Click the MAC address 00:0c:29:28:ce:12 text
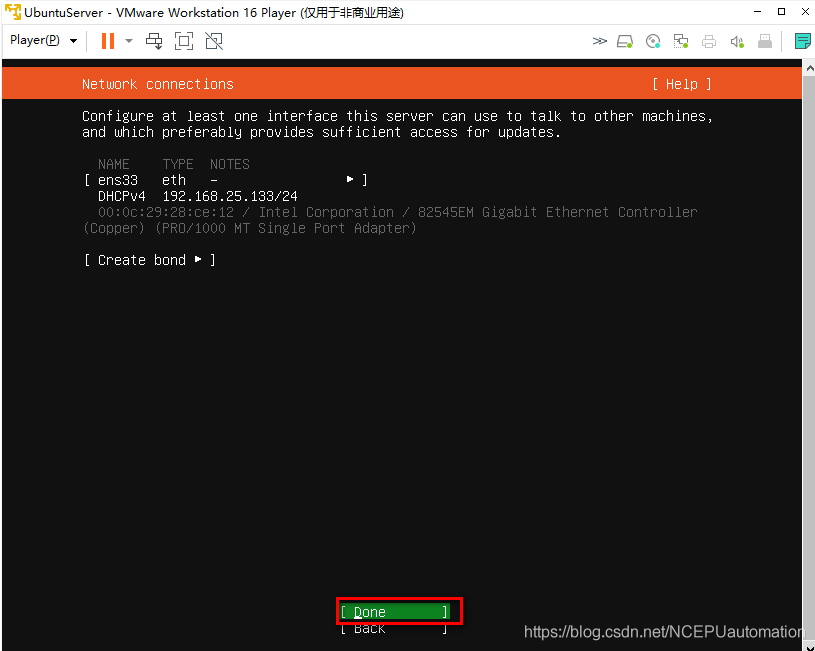The image size is (815, 651). pos(166,212)
